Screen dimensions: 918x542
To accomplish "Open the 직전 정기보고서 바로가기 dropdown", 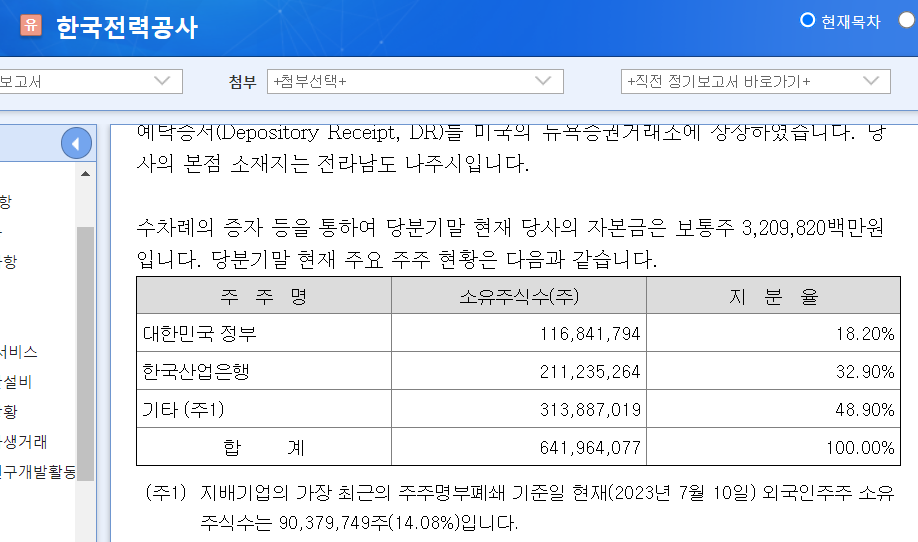I will (755, 81).
